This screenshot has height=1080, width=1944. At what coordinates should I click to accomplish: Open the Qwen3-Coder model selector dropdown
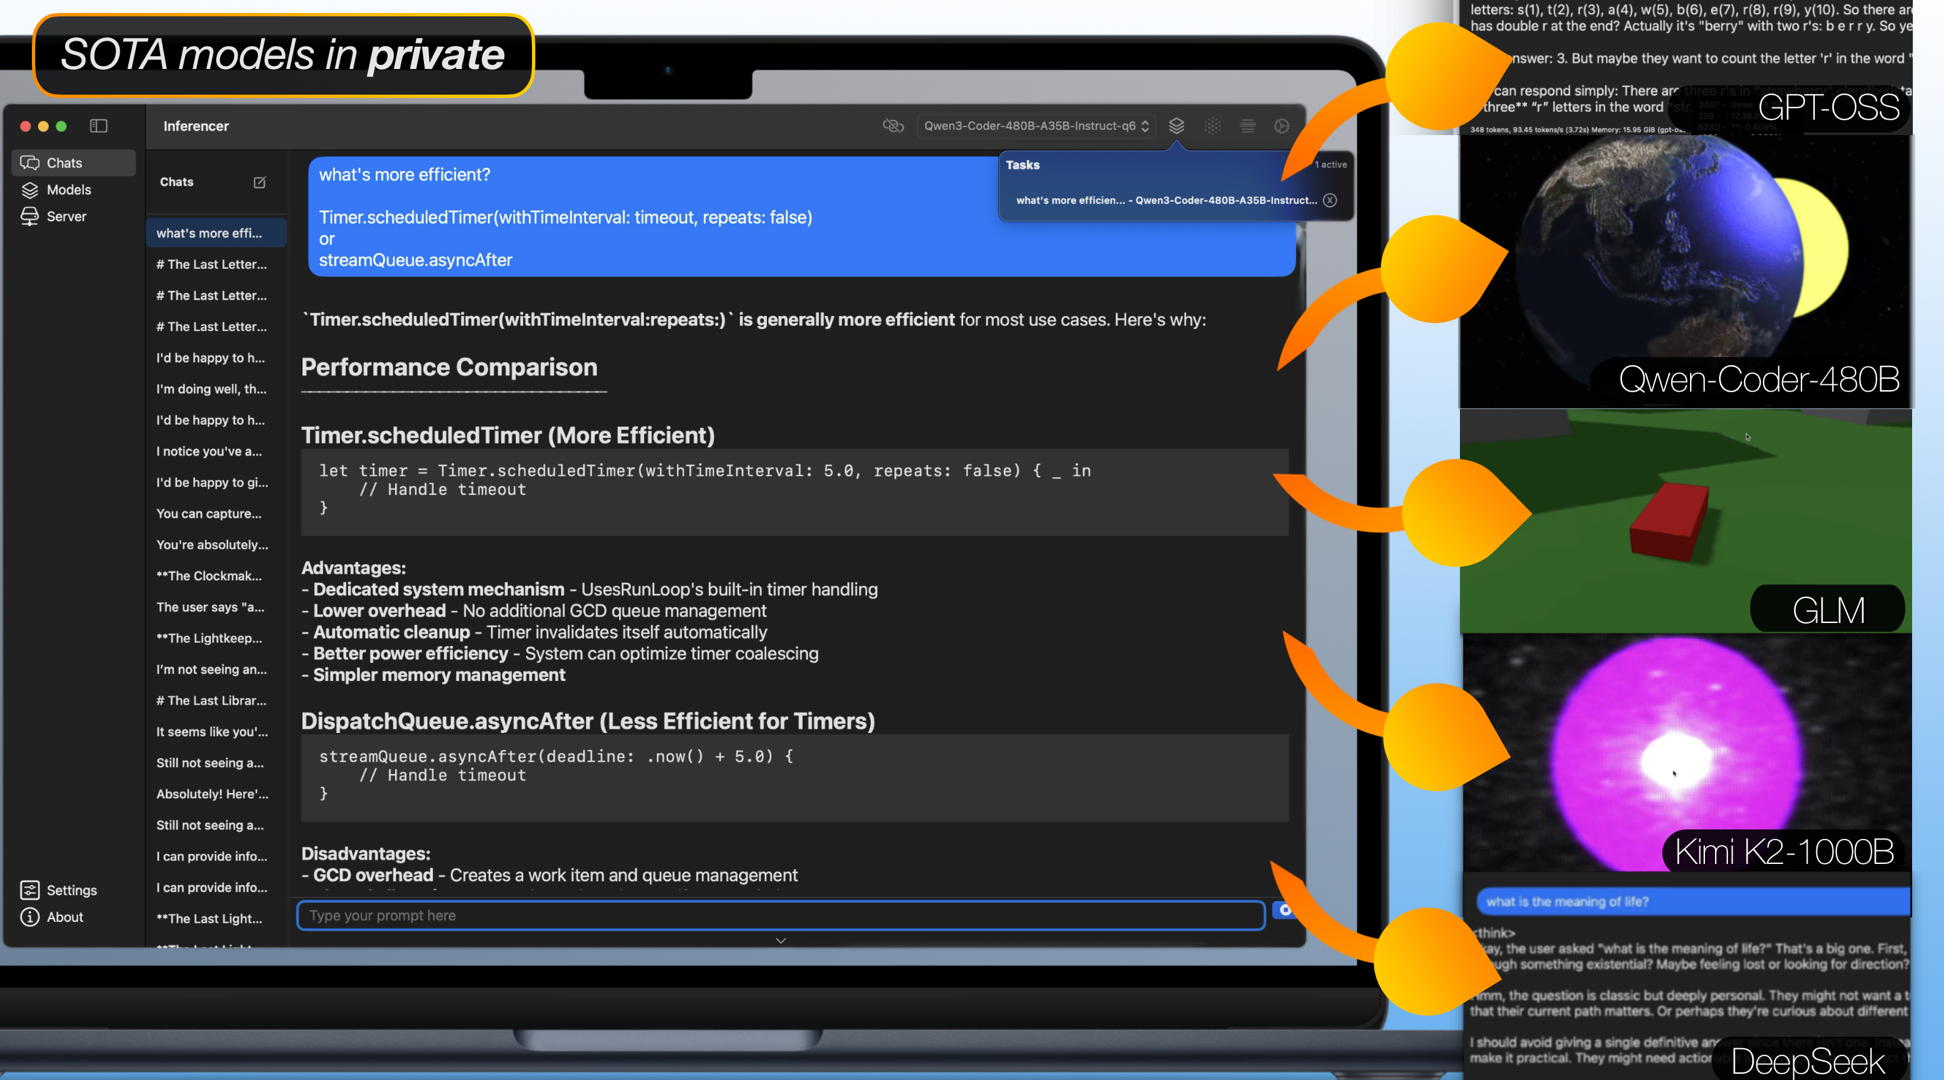pyautogui.click(x=1036, y=126)
